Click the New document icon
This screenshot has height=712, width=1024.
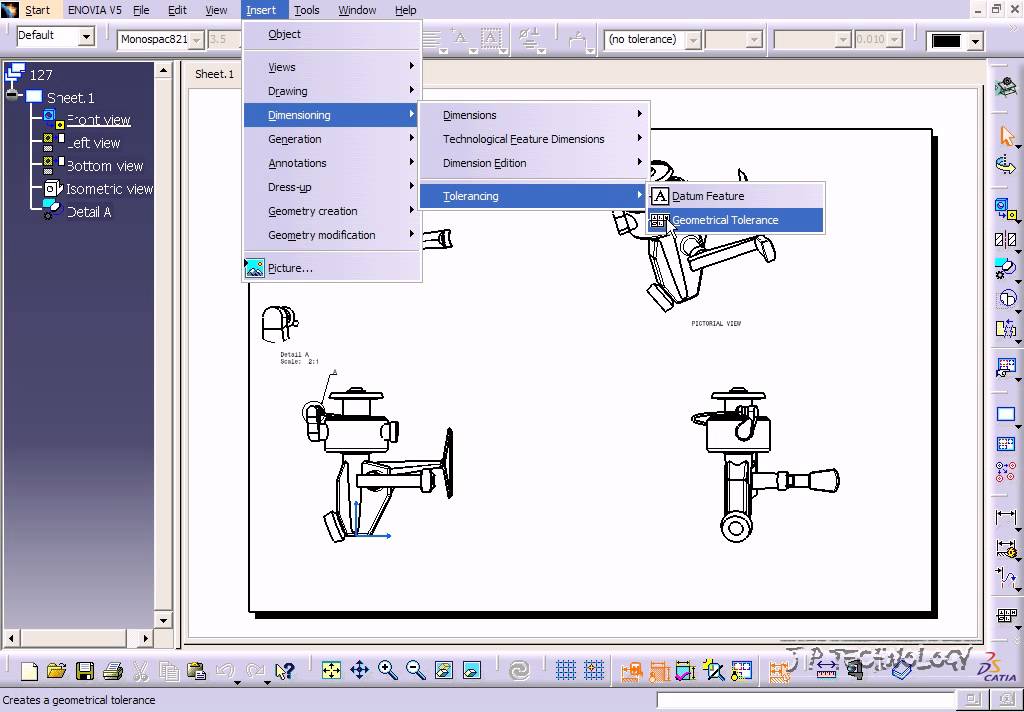[29, 671]
